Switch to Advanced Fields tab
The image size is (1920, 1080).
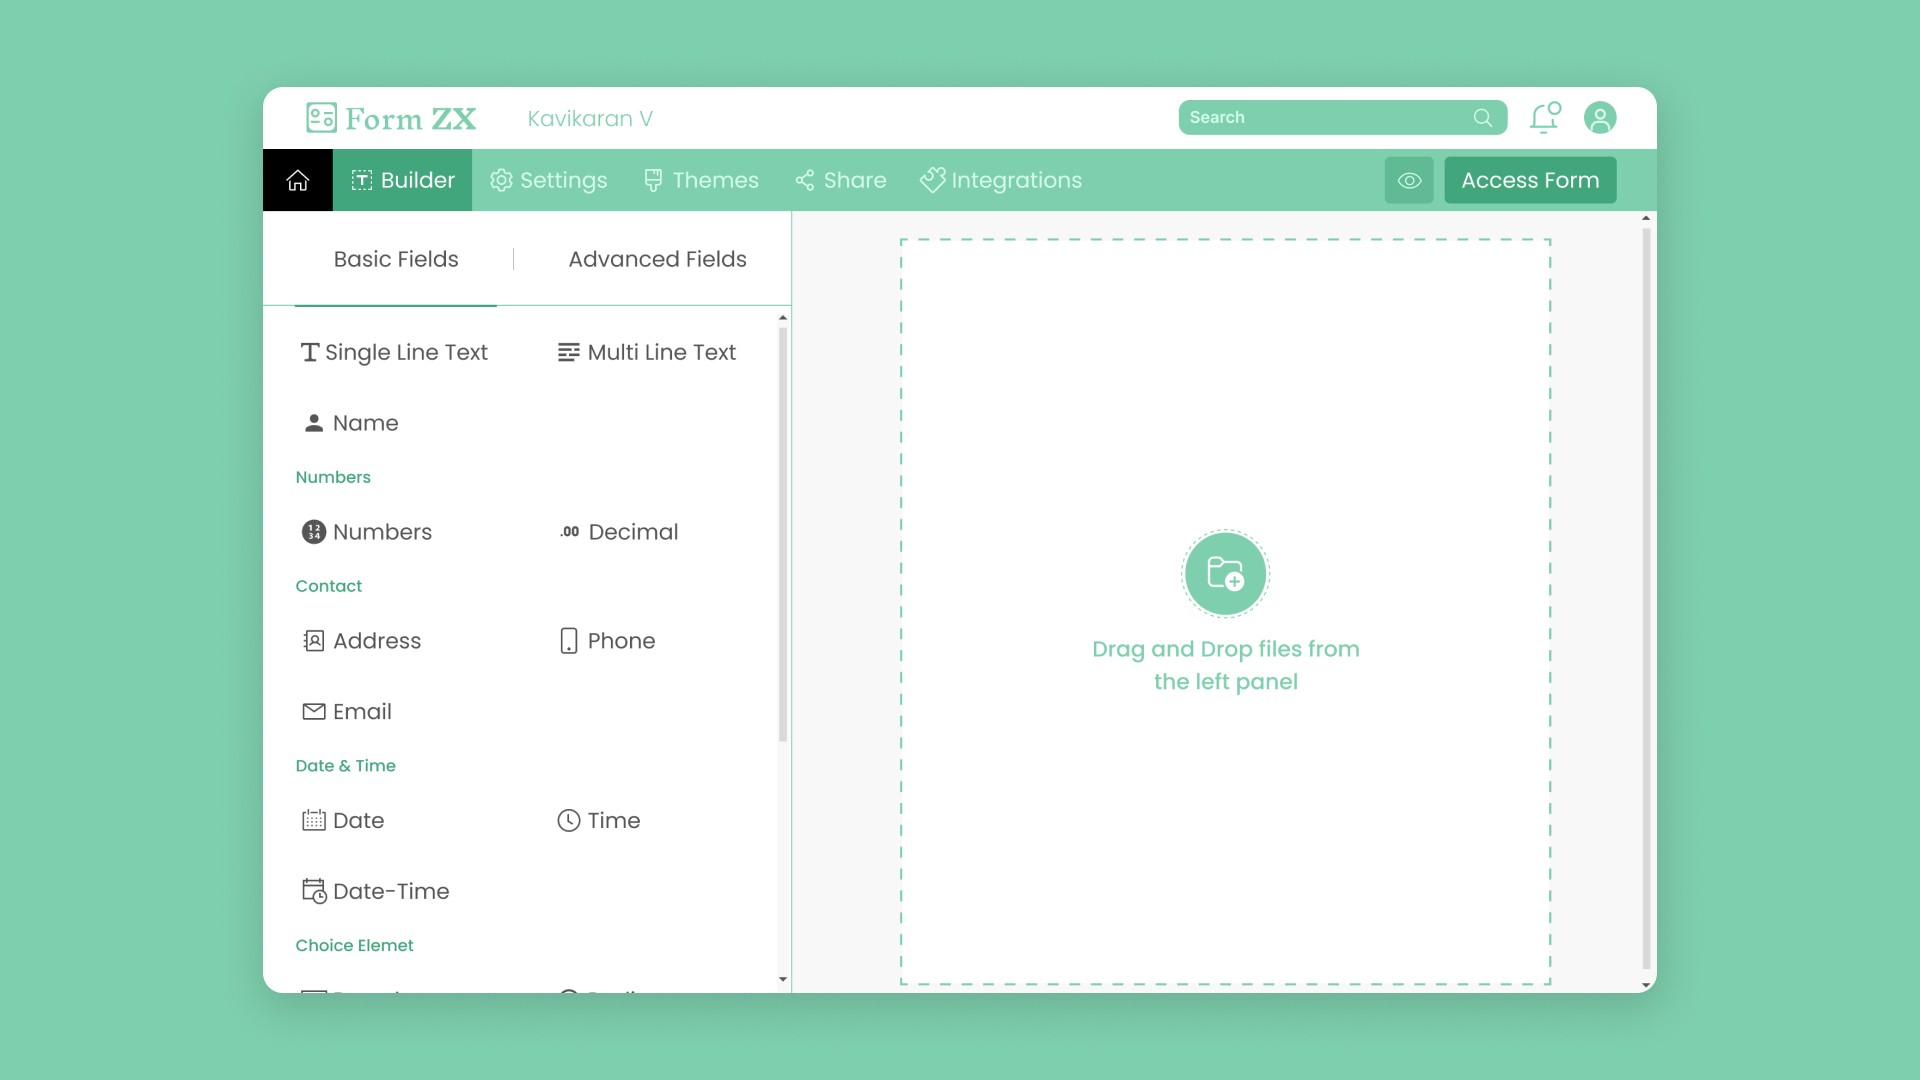point(657,259)
